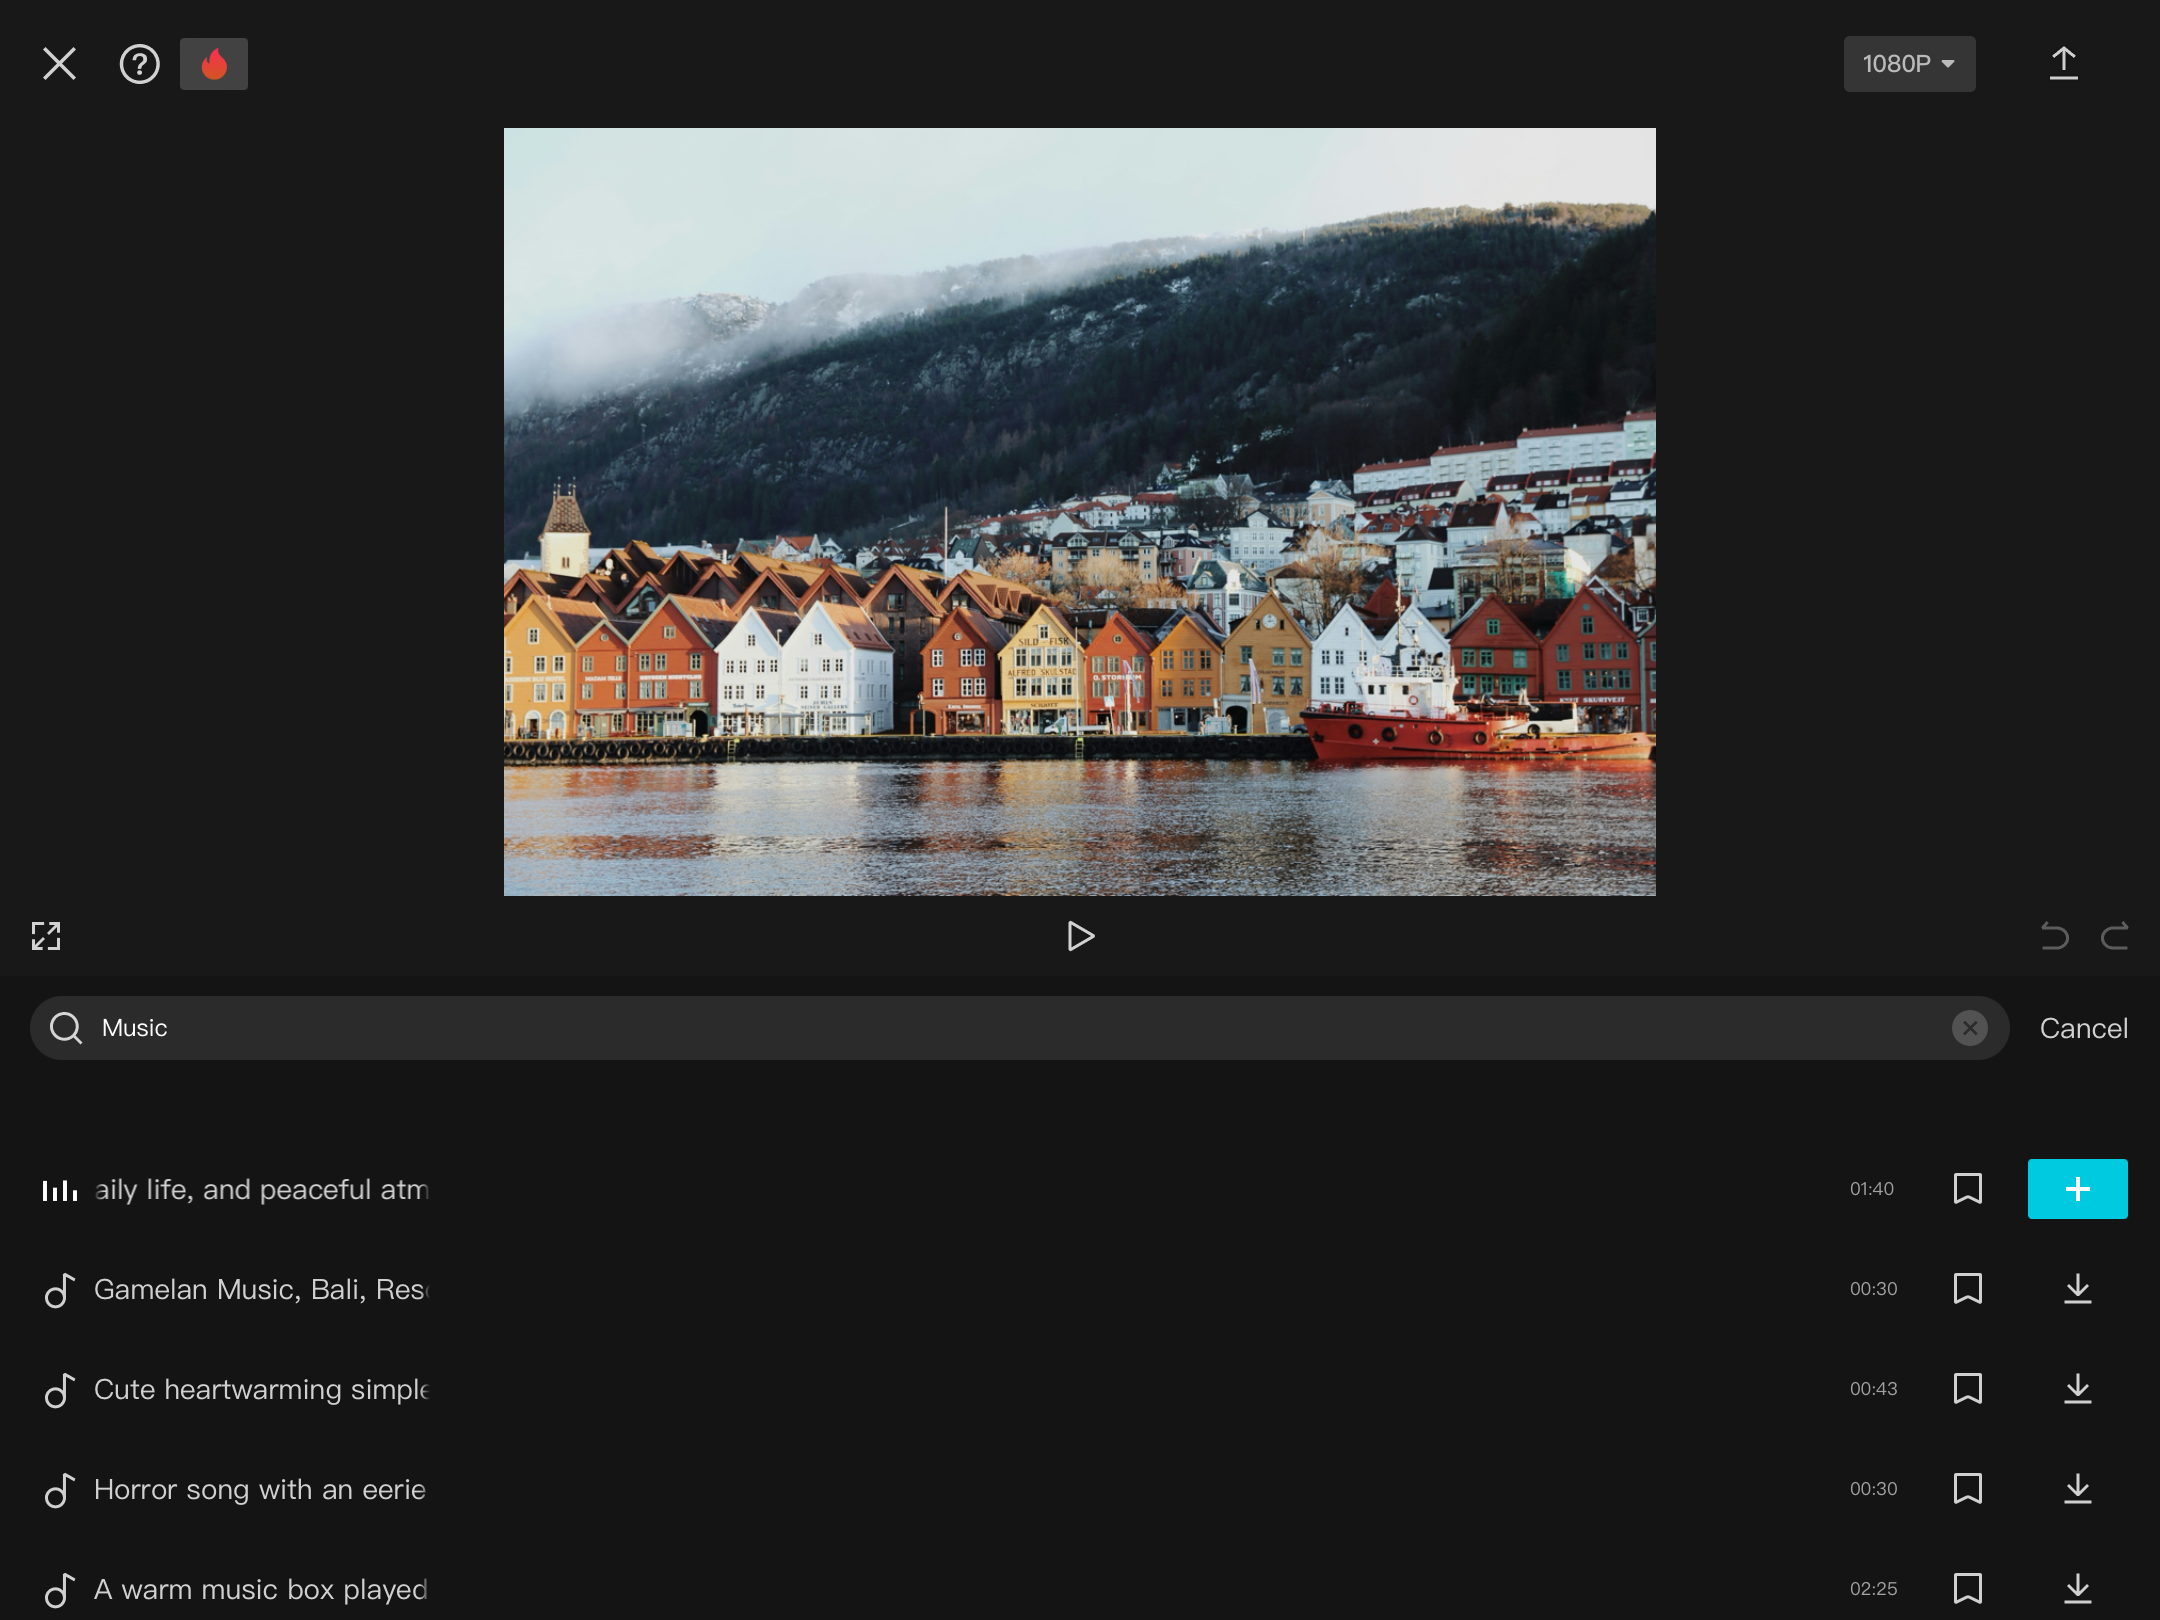Click the export/upload button top right
The width and height of the screenshot is (2160, 1620).
pos(2063,63)
